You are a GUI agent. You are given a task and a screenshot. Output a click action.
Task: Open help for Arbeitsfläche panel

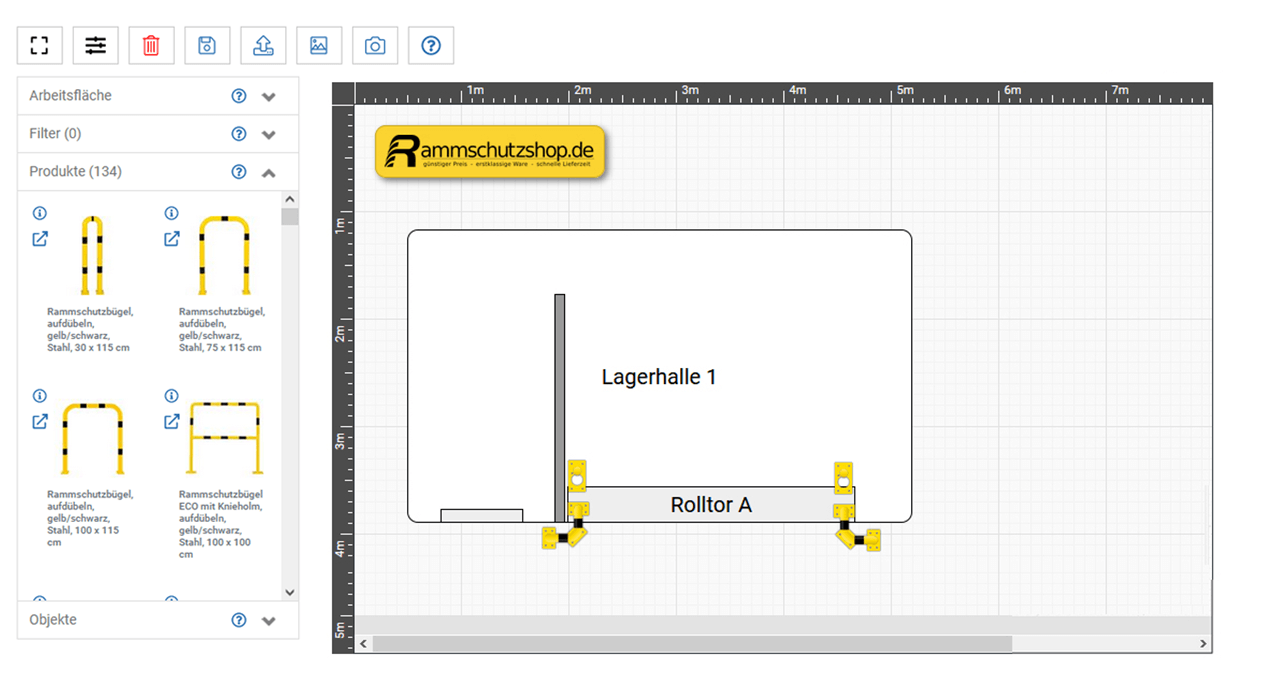coord(239,96)
